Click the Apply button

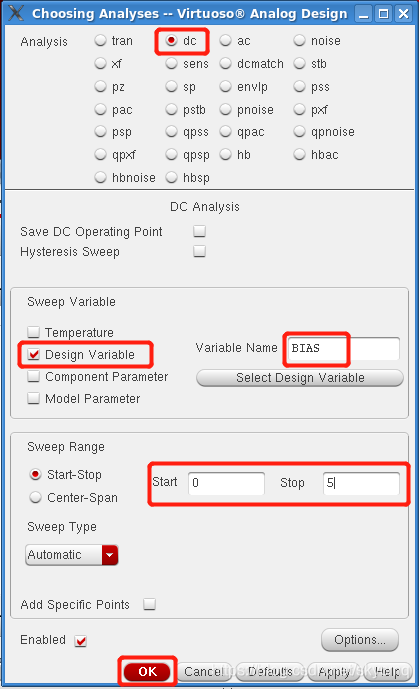[333, 671]
